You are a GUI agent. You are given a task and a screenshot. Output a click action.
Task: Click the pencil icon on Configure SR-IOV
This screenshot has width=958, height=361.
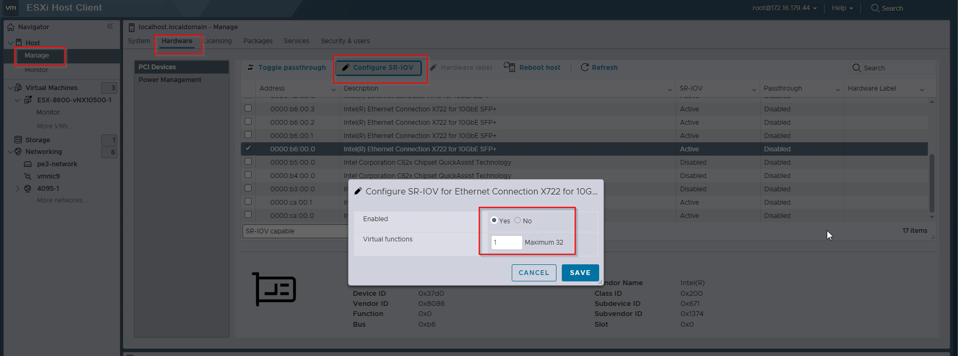click(x=346, y=67)
